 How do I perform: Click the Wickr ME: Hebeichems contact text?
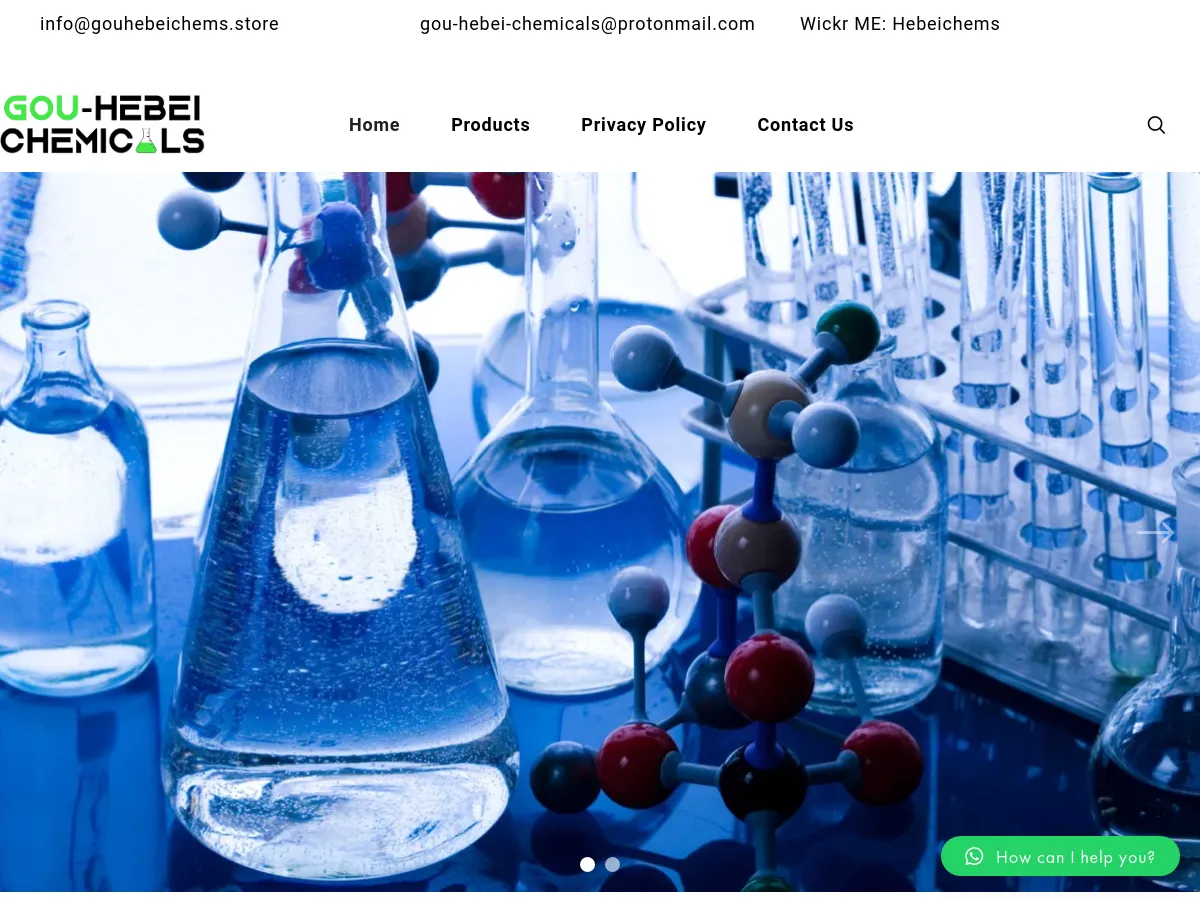(900, 24)
